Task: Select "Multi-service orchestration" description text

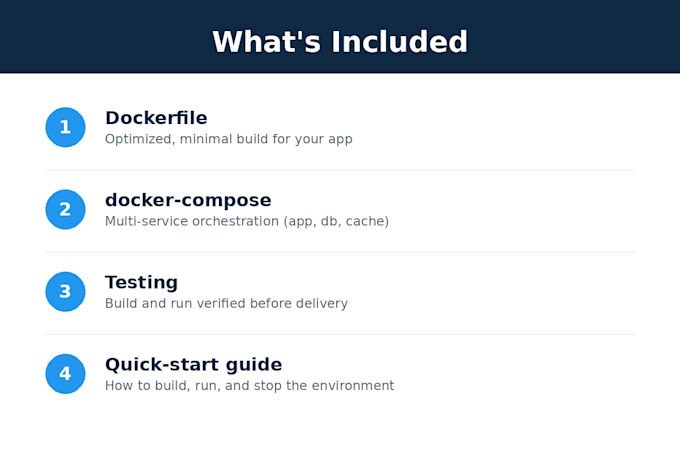Action: point(192,221)
